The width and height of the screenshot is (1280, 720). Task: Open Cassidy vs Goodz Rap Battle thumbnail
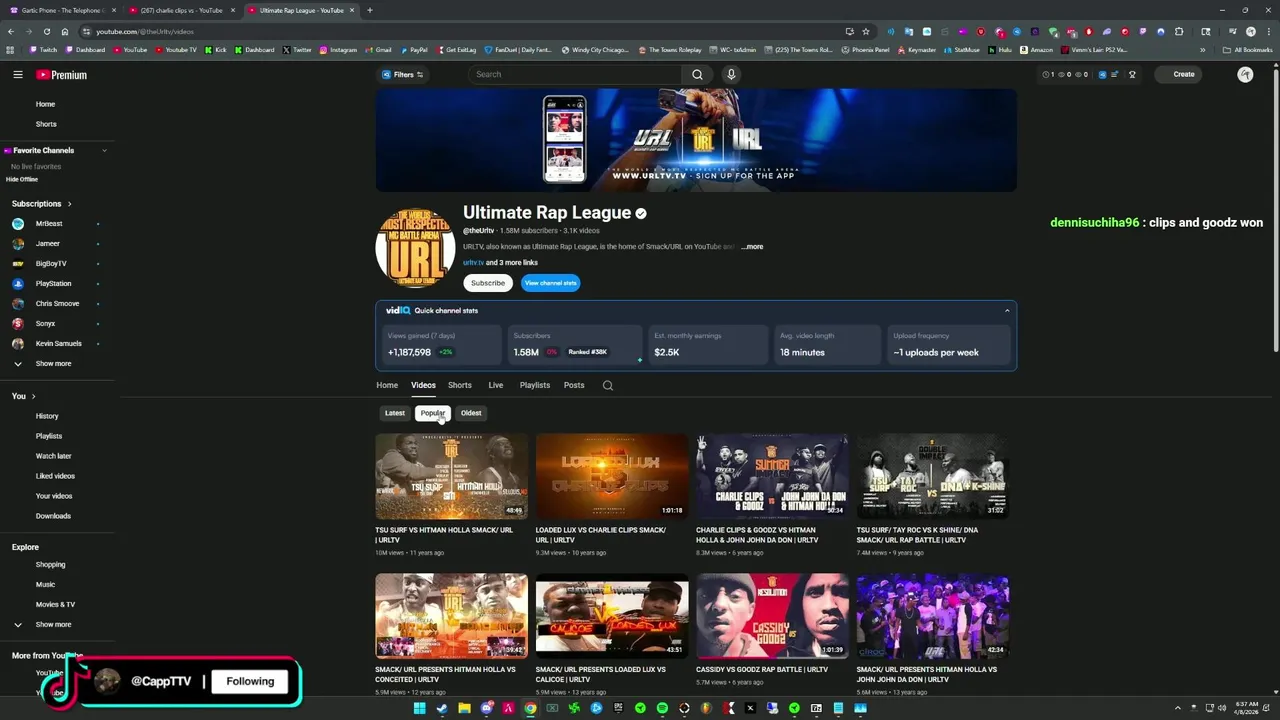tap(772, 616)
